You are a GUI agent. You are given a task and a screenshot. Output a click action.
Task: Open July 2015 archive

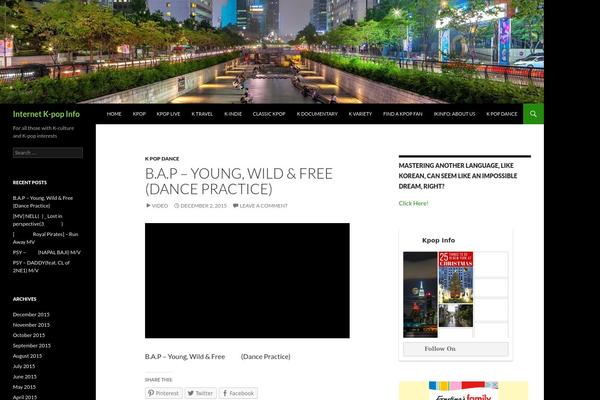tap(24, 366)
